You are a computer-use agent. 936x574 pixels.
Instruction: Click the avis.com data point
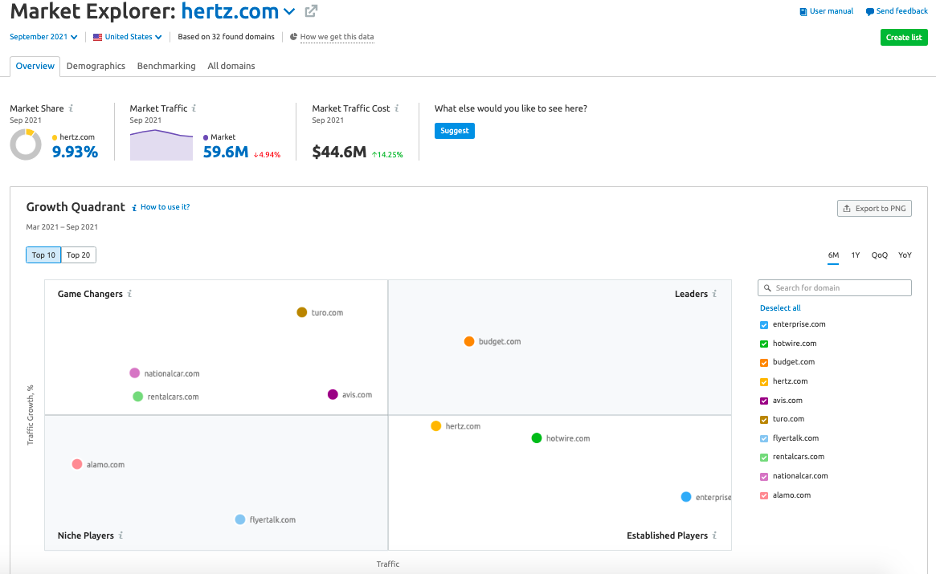(332, 394)
